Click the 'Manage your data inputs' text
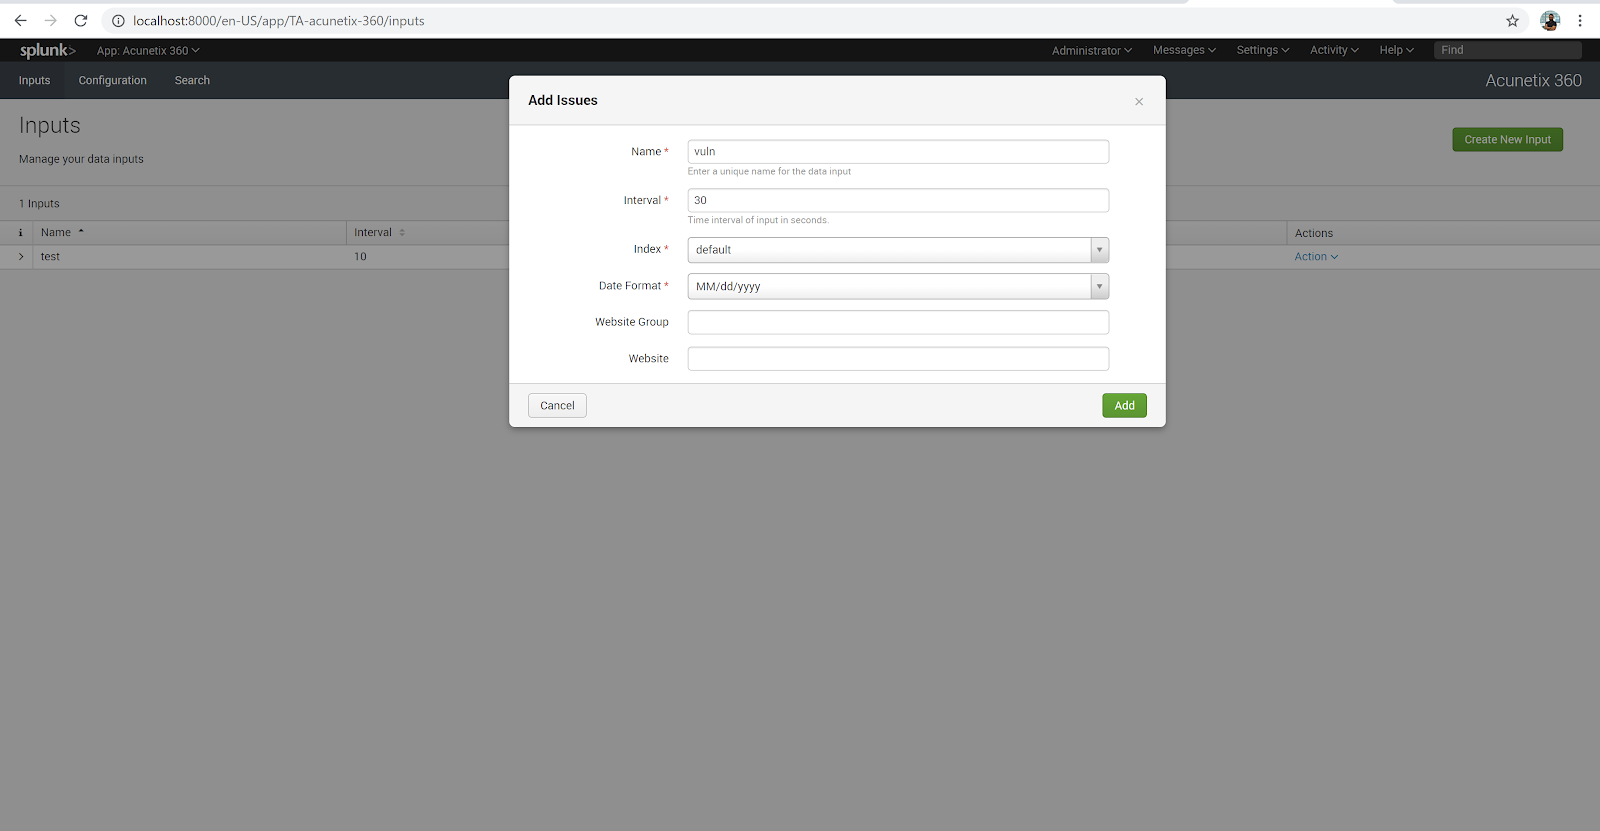This screenshot has width=1600, height=831. 81,159
